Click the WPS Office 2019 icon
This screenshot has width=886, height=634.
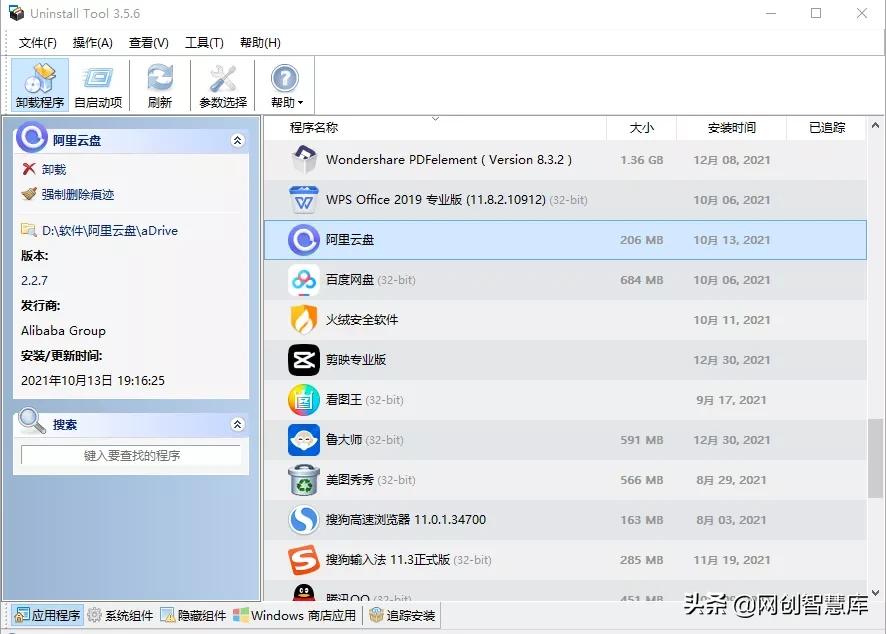pyautogui.click(x=302, y=200)
